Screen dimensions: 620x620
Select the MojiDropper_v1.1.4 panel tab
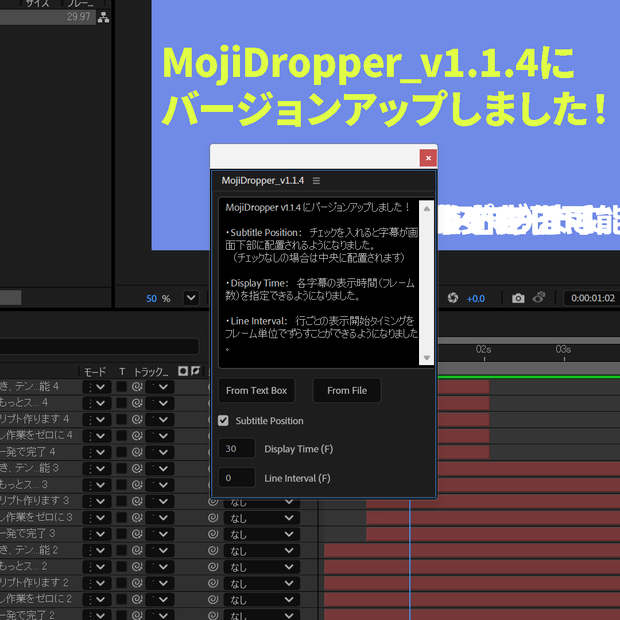click(263, 181)
